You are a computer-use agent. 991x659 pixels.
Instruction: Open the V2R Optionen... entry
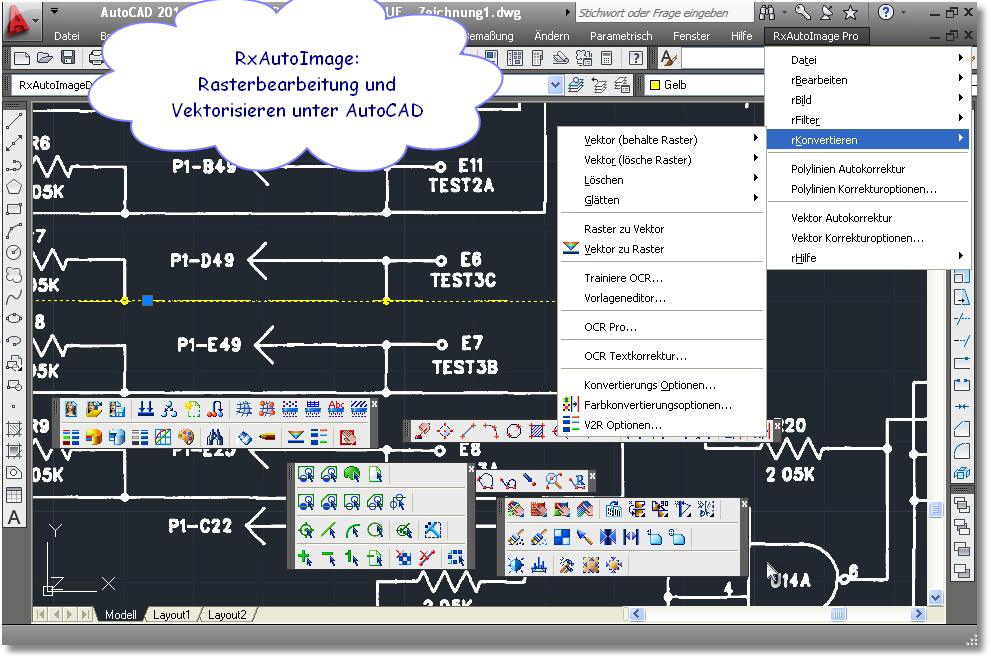point(662,425)
